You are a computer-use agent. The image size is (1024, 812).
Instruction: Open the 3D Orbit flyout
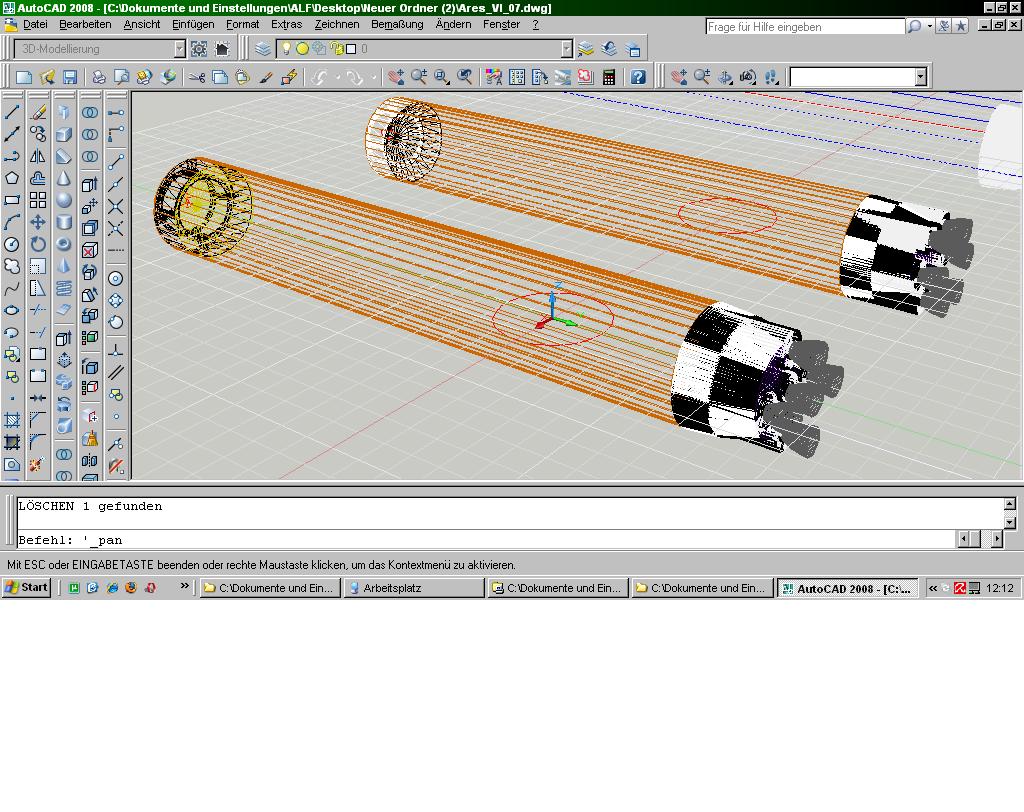tap(725, 77)
